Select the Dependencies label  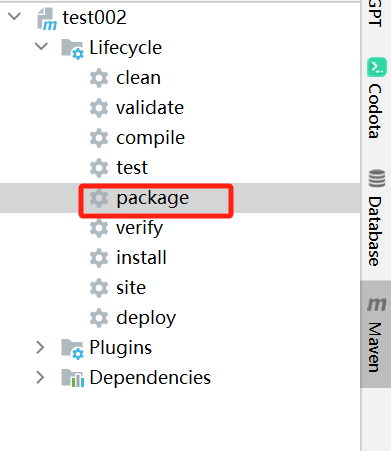tap(150, 378)
